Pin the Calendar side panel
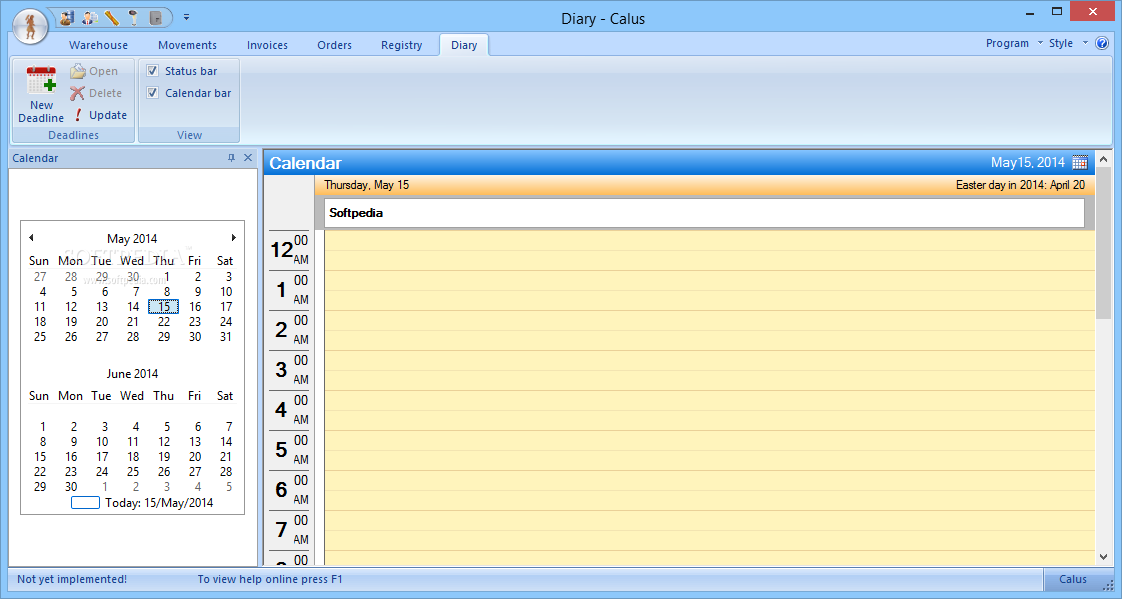This screenshot has width=1122, height=599. (x=231, y=157)
